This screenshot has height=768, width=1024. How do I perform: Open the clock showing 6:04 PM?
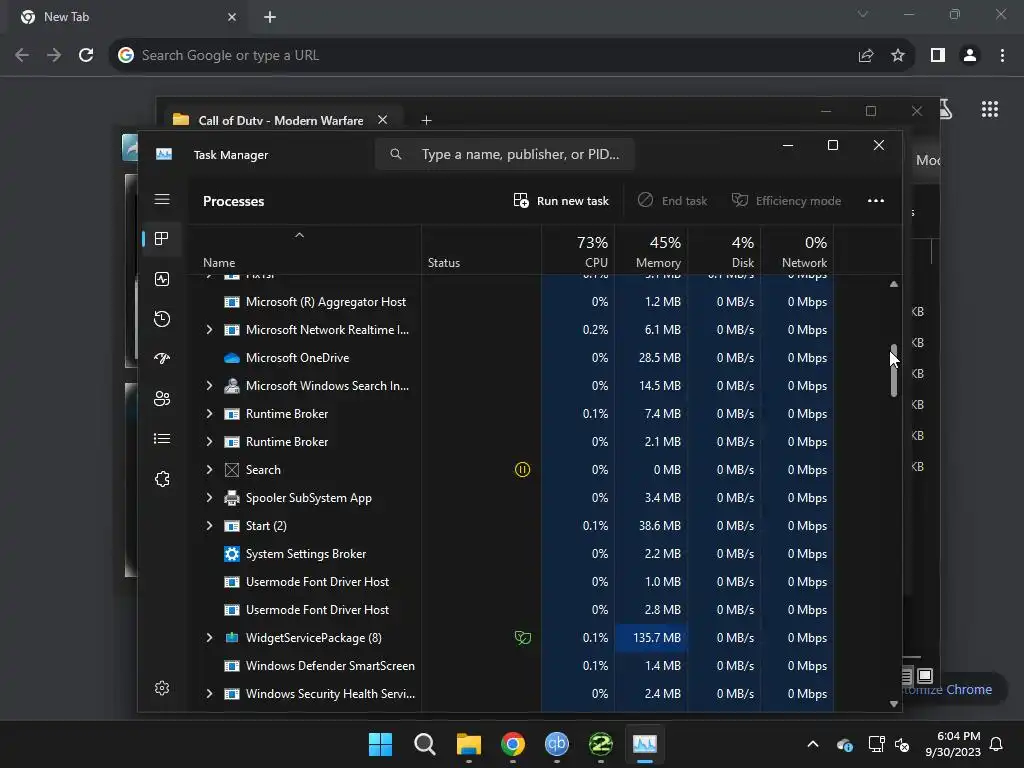pos(953,744)
